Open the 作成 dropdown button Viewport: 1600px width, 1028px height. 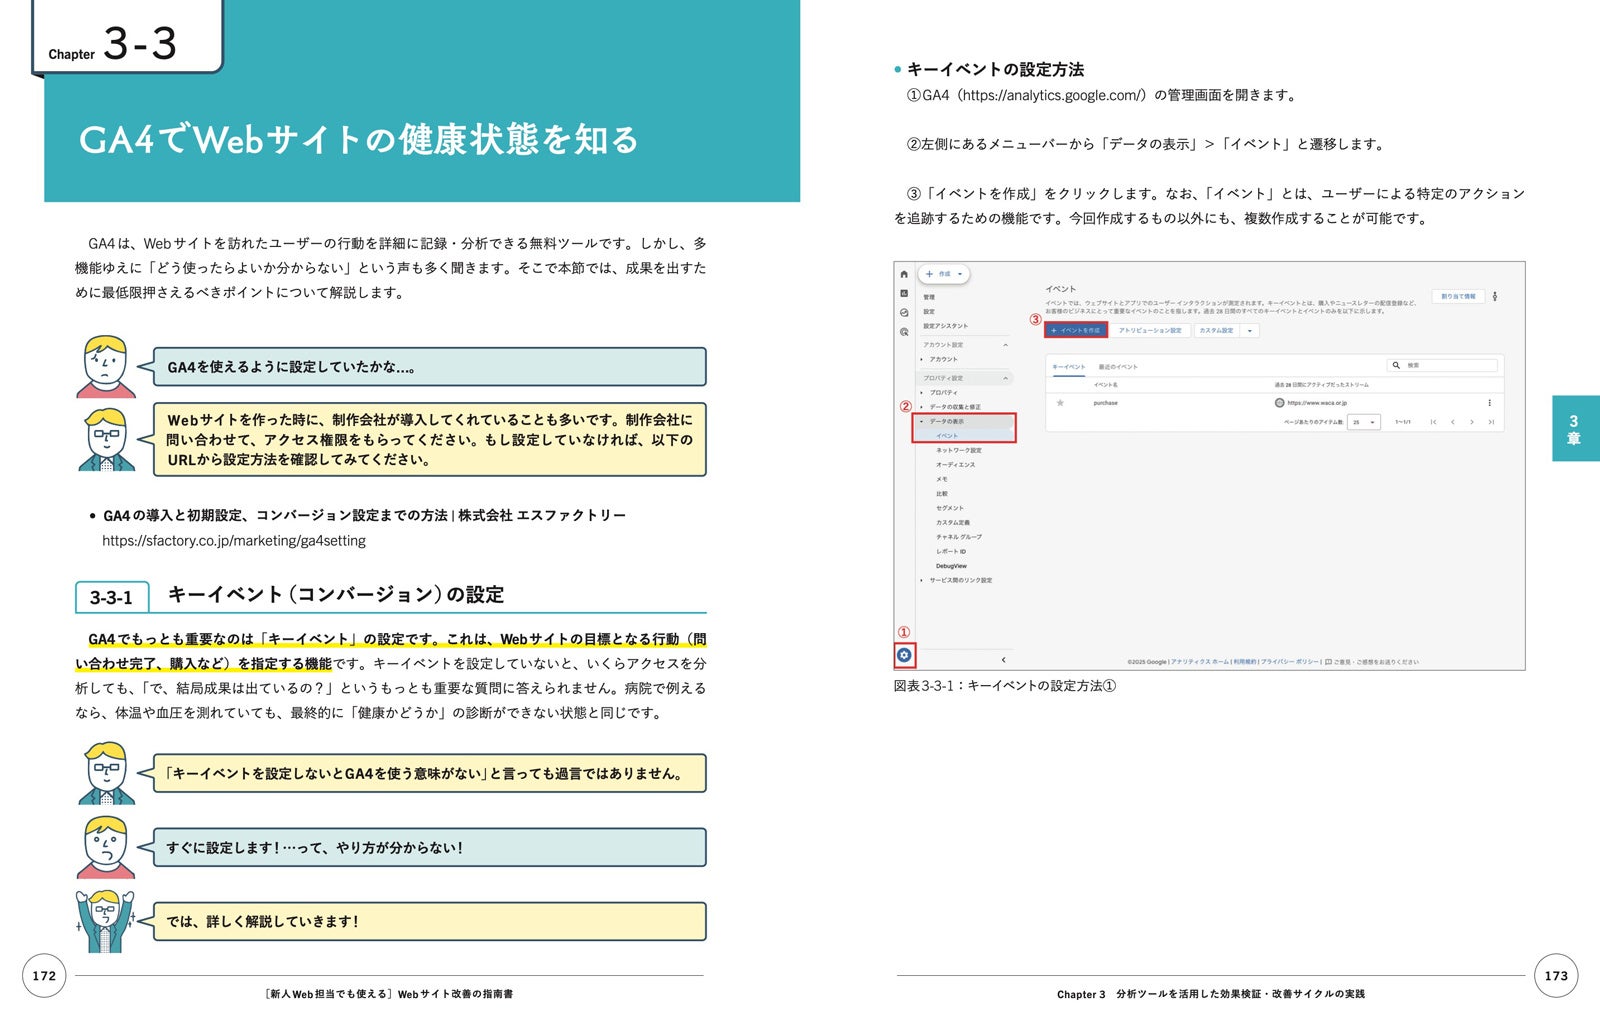[943, 274]
